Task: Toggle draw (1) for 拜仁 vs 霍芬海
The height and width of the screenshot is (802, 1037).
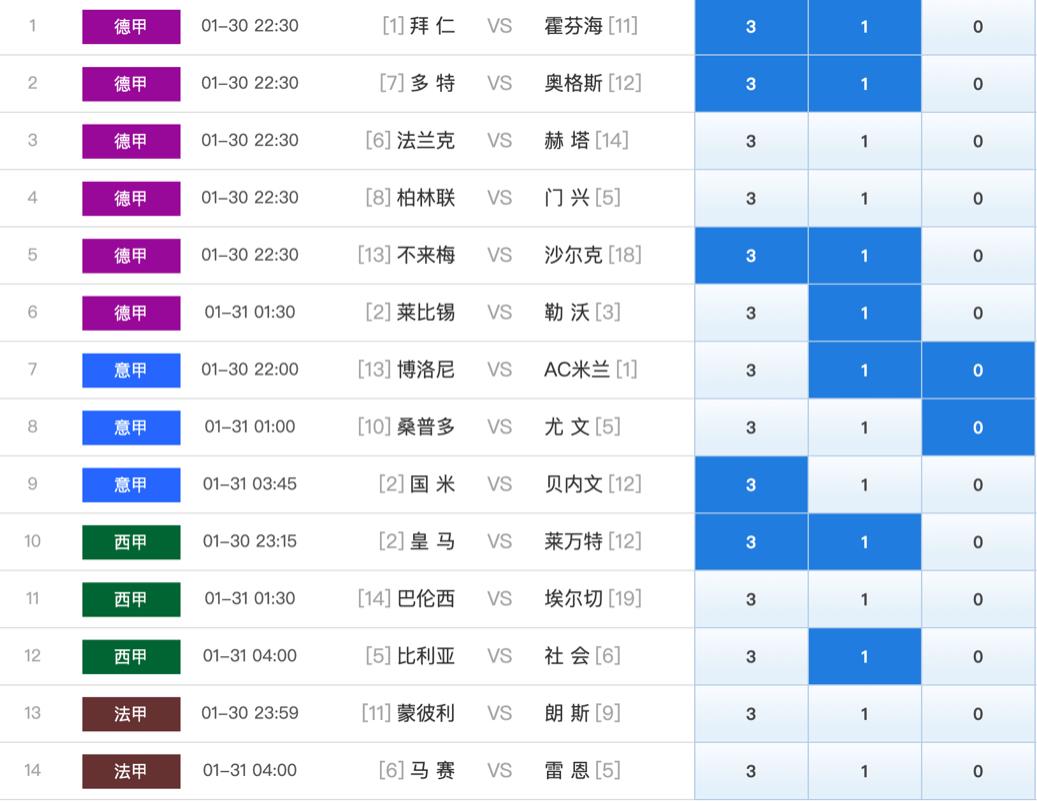Action: click(x=864, y=26)
